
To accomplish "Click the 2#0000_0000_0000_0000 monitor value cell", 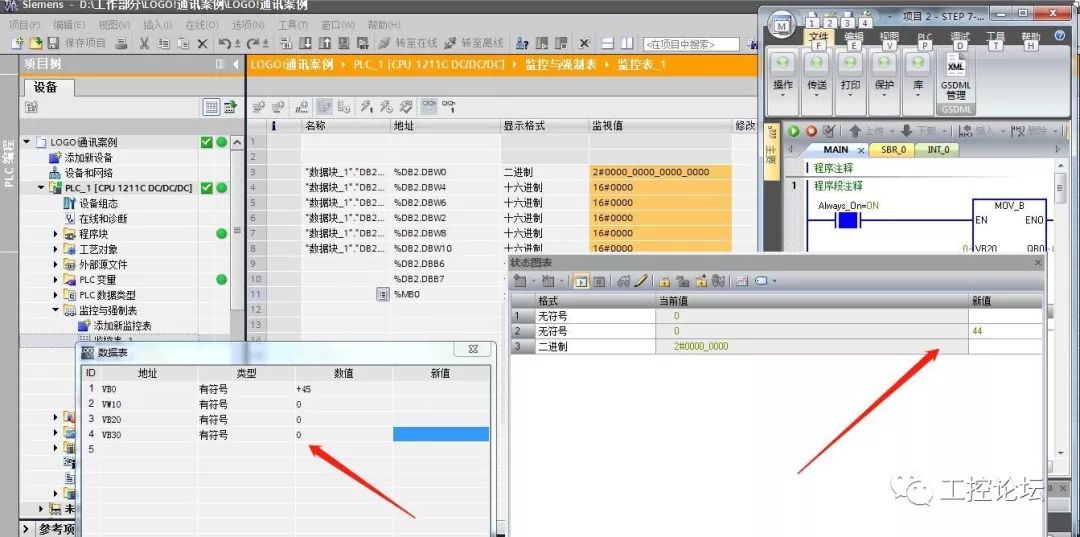I will 660,172.
